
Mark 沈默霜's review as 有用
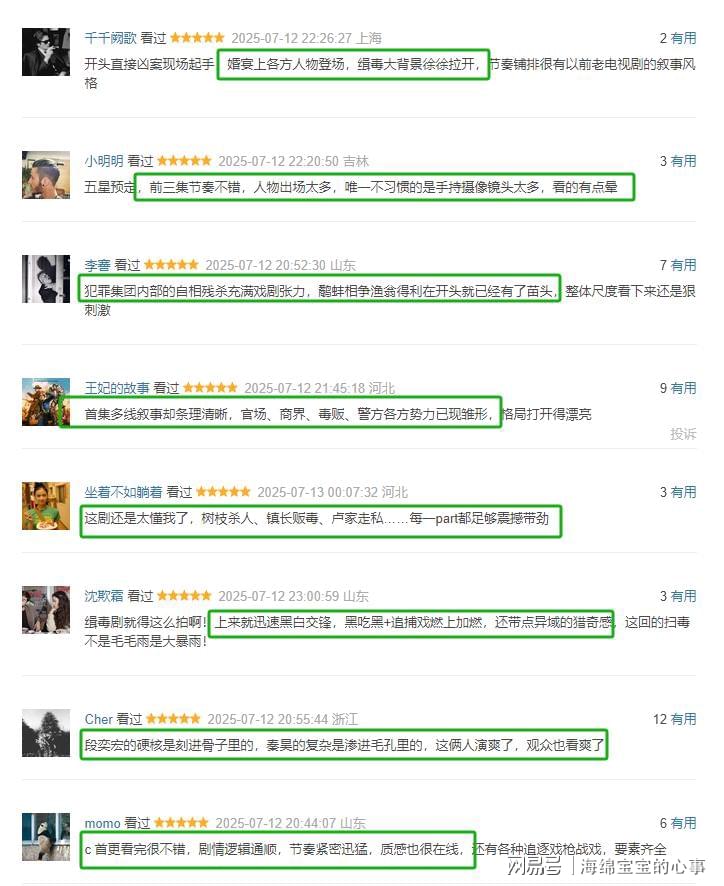[683, 596]
